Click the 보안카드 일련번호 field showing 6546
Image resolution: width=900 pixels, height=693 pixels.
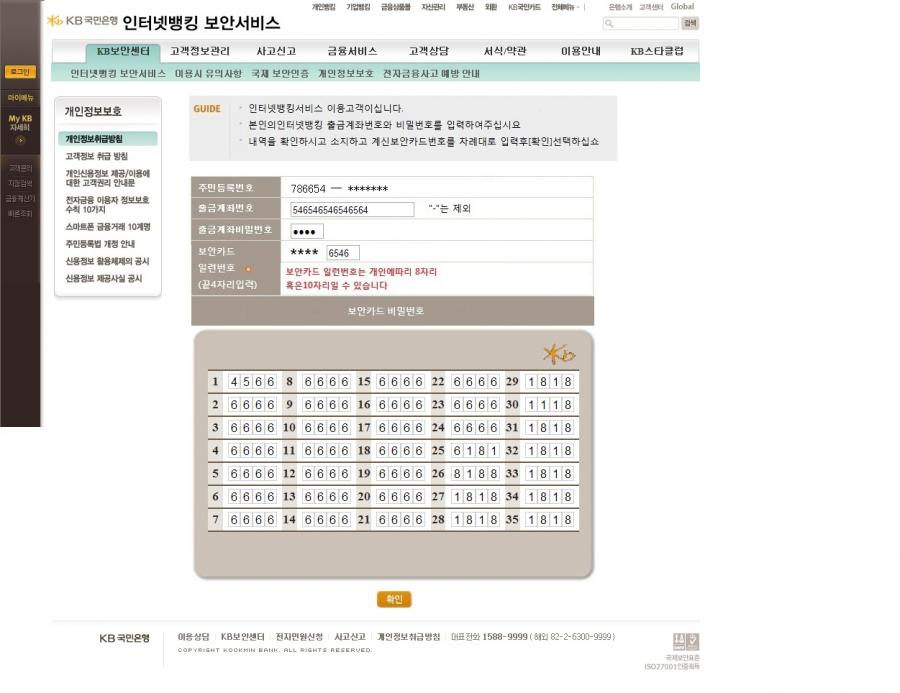[343, 253]
